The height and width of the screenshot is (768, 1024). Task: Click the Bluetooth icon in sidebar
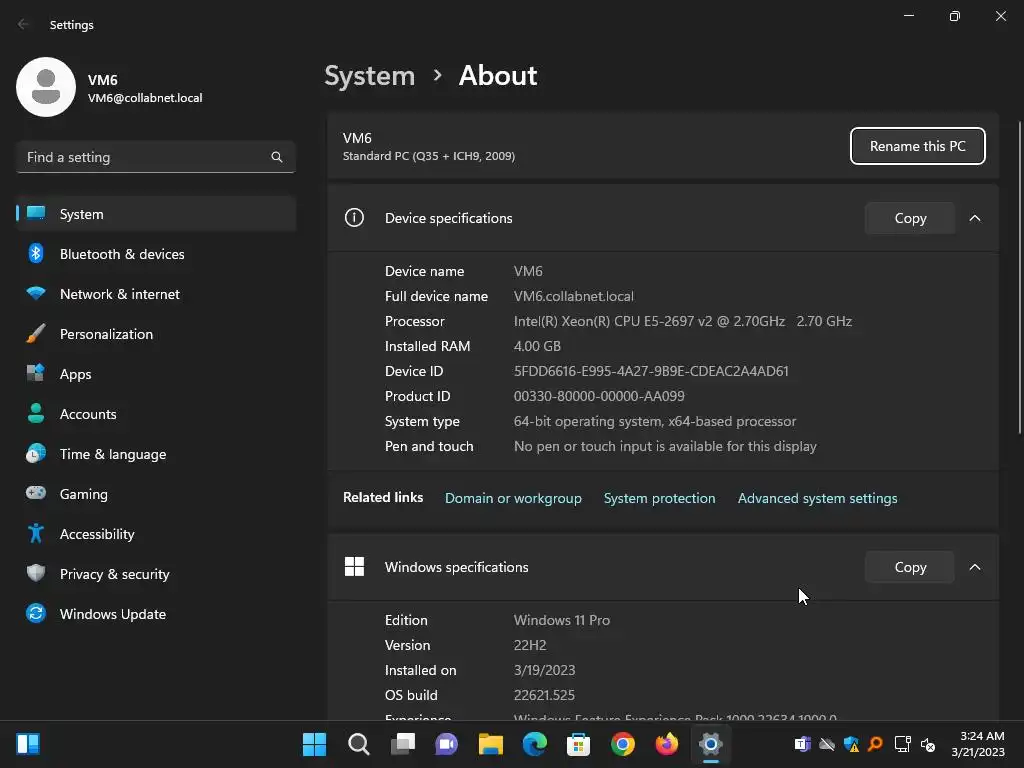click(36, 253)
